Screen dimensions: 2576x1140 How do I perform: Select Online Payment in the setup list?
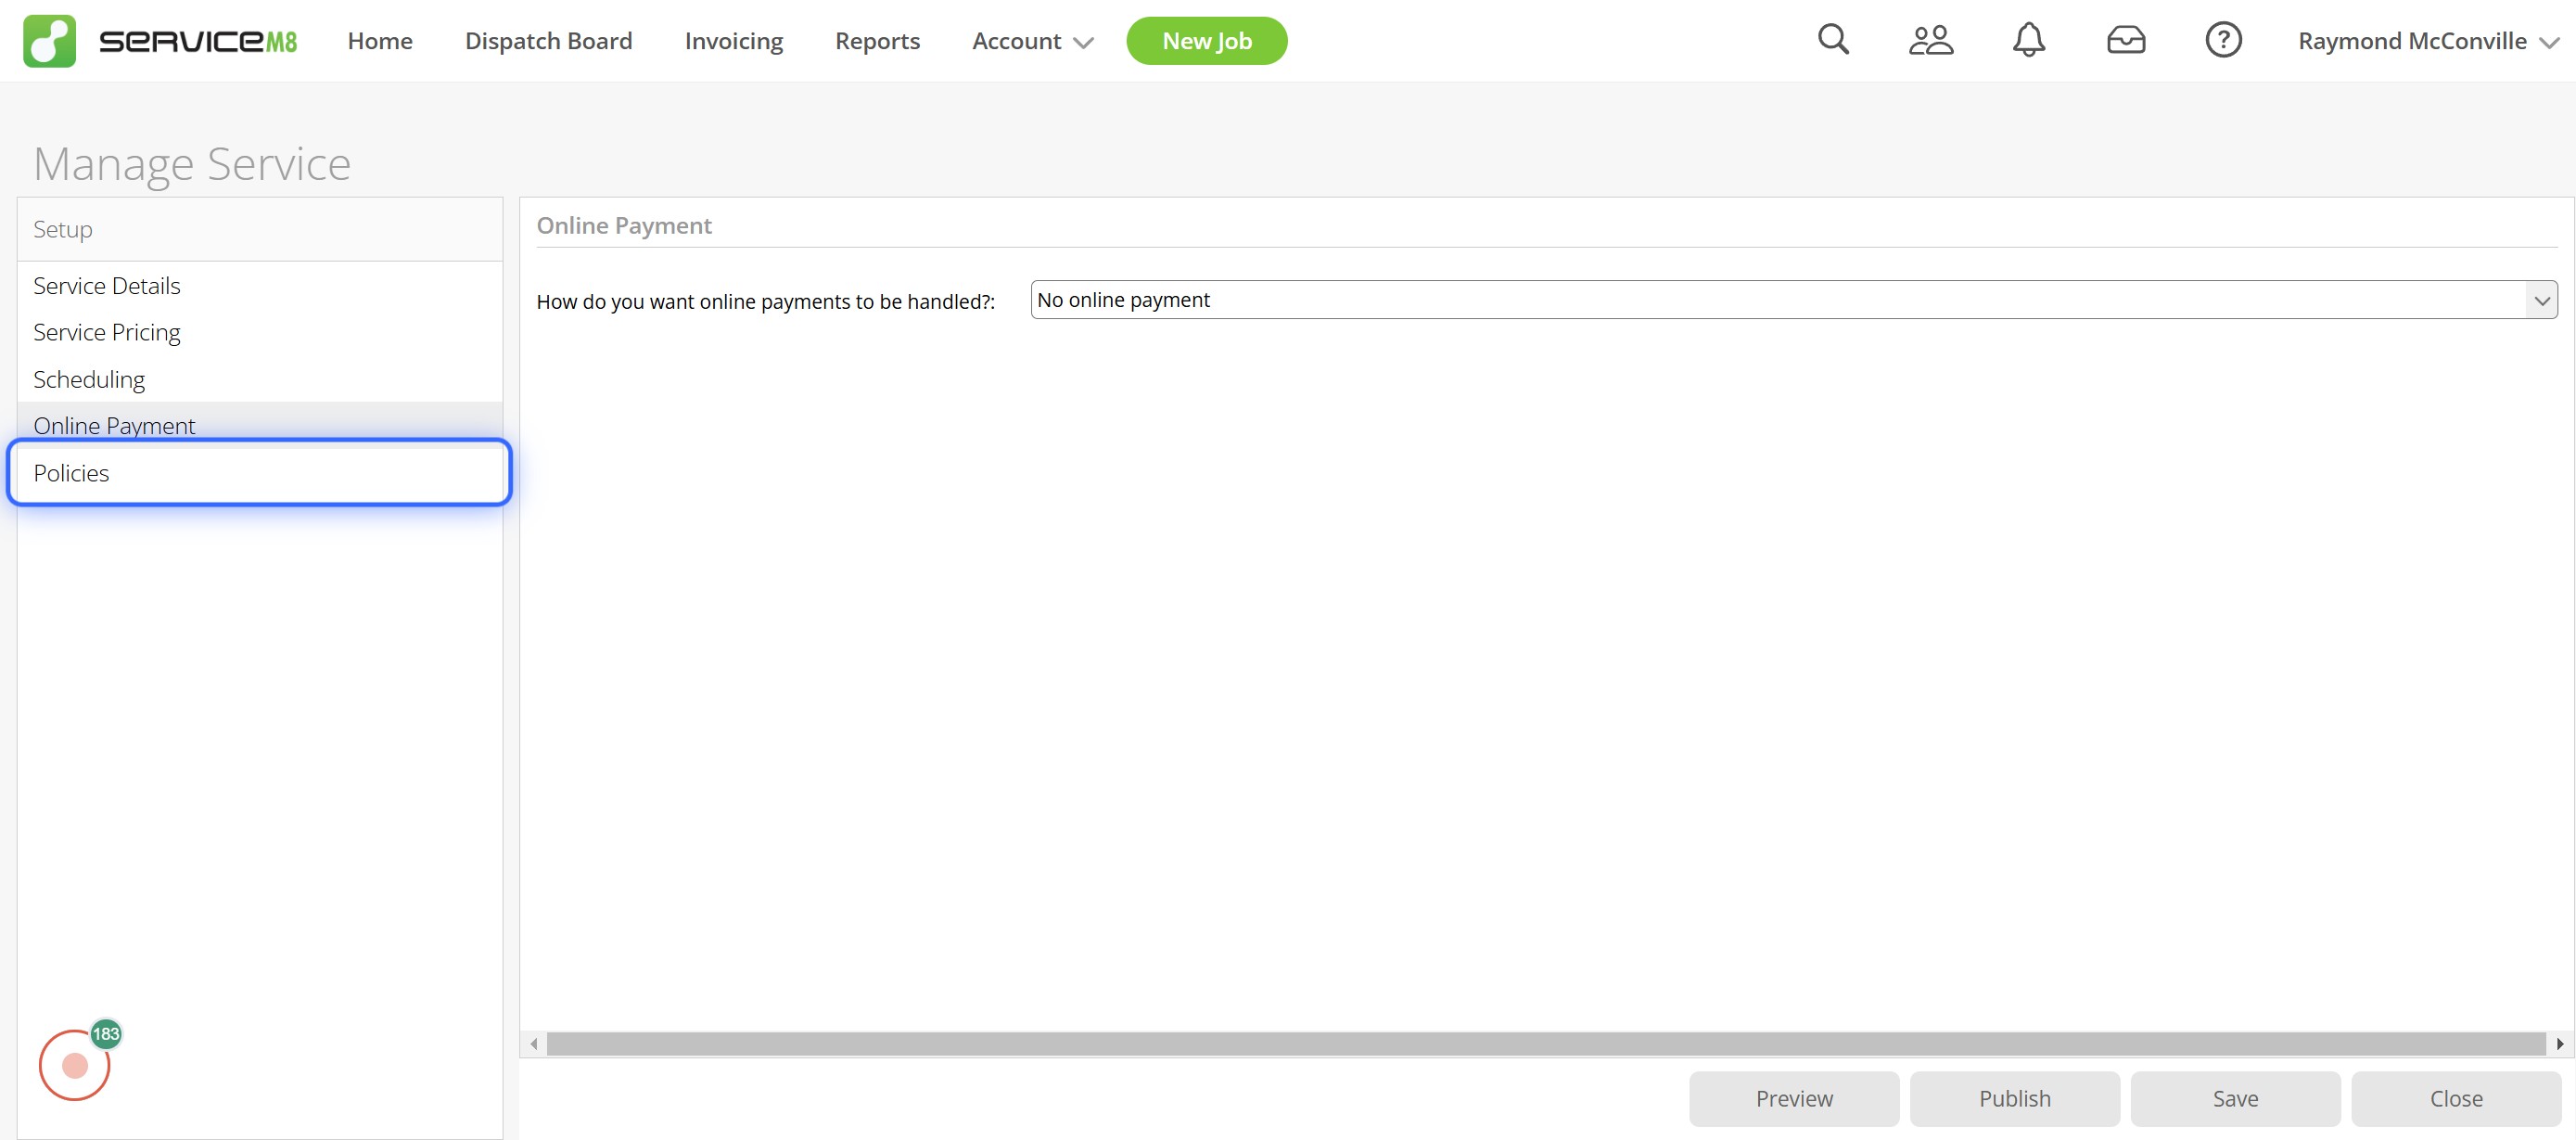(x=260, y=423)
